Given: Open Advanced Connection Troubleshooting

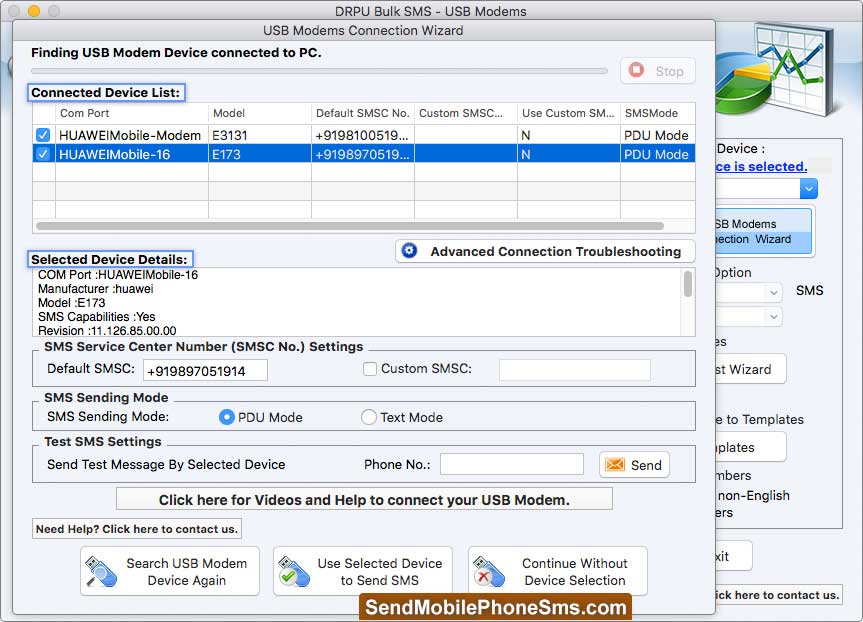Looking at the screenshot, I should pos(545,251).
